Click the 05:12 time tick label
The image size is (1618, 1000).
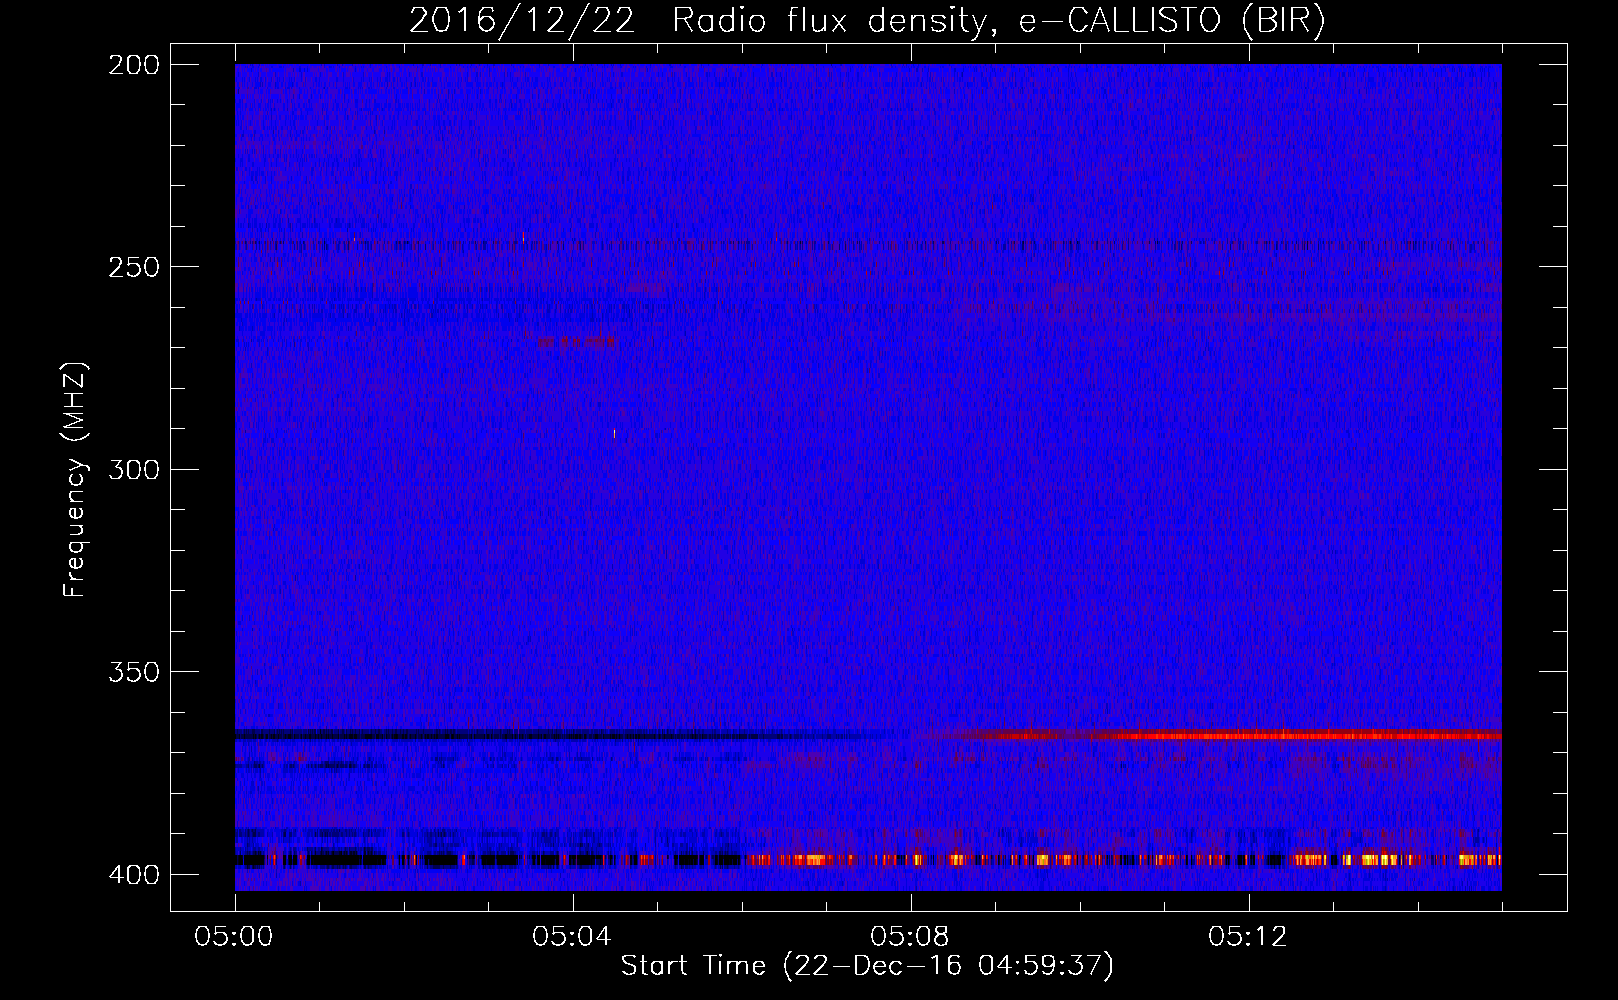click(1248, 937)
